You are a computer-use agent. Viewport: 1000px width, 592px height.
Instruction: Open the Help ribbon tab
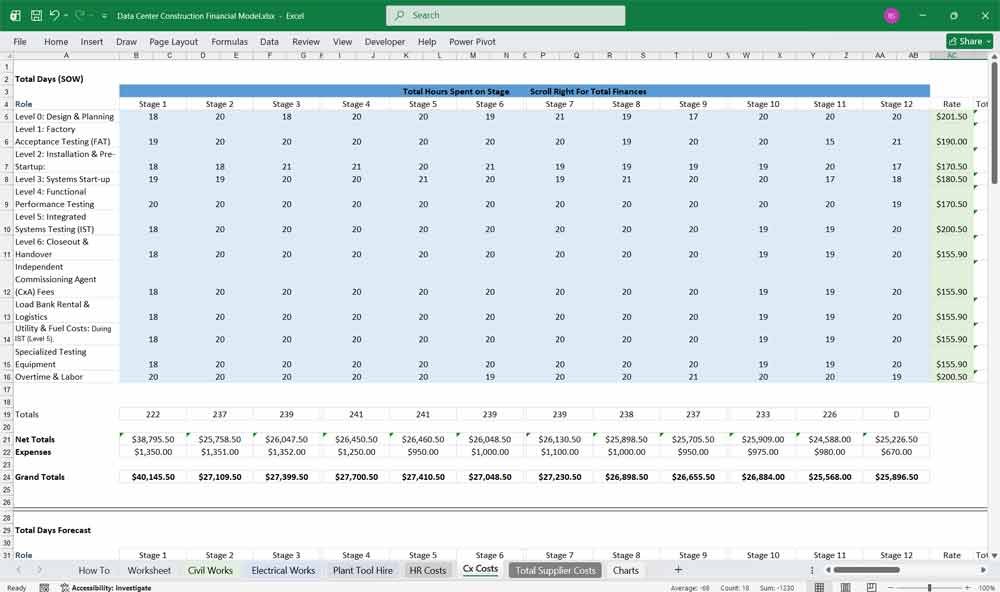[427, 41]
